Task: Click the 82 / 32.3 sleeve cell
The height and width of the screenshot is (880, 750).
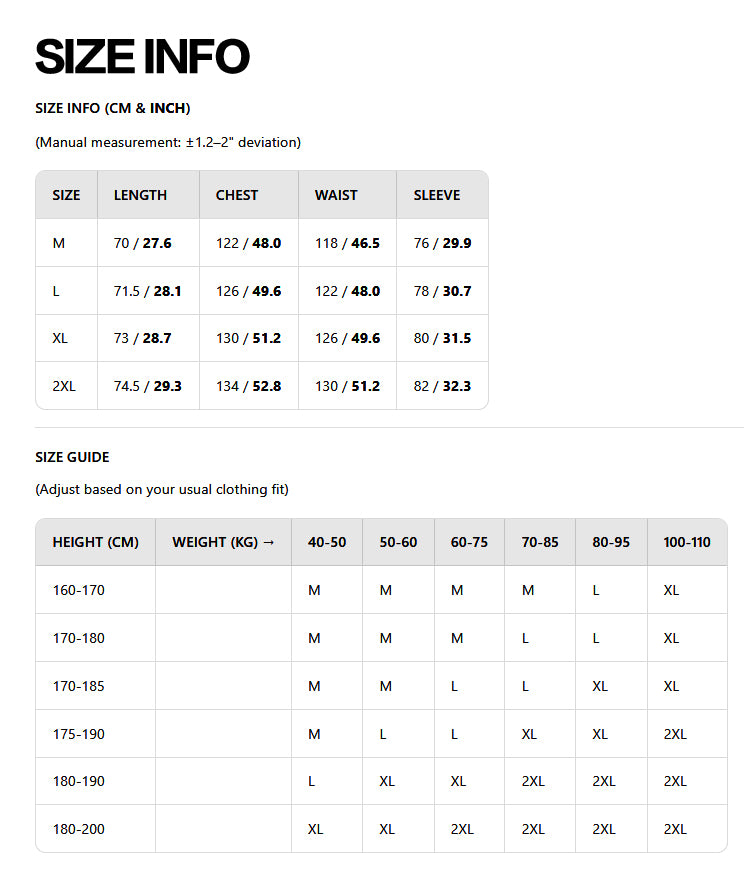Action: coord(442,386)
